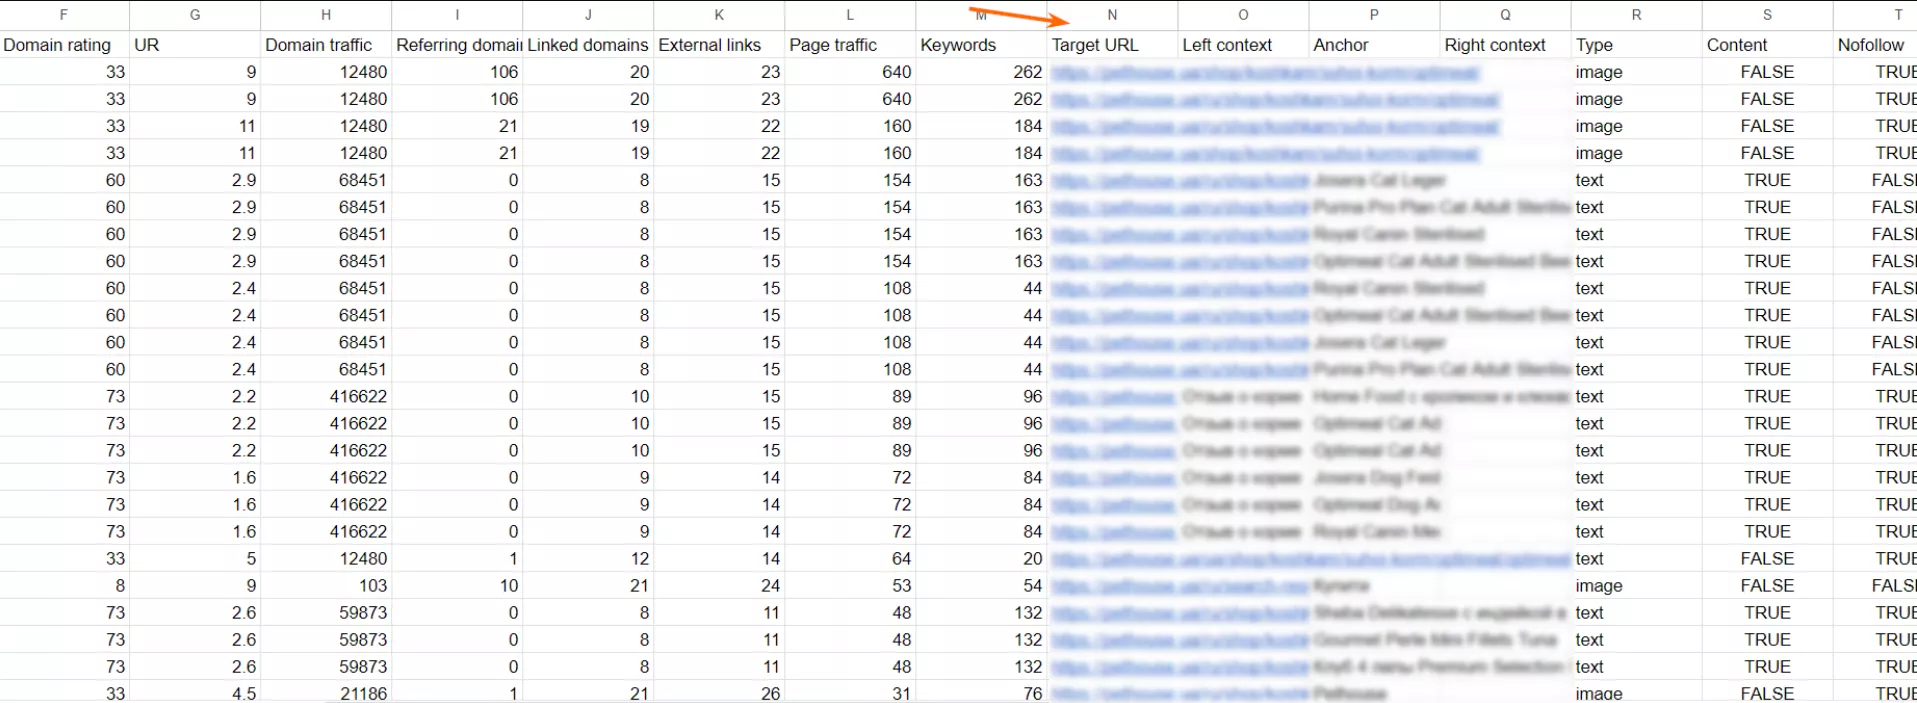Click the "Linked domains" header cell
Viewport: 1917px width, 703px height.
click(x=588, y=45)
